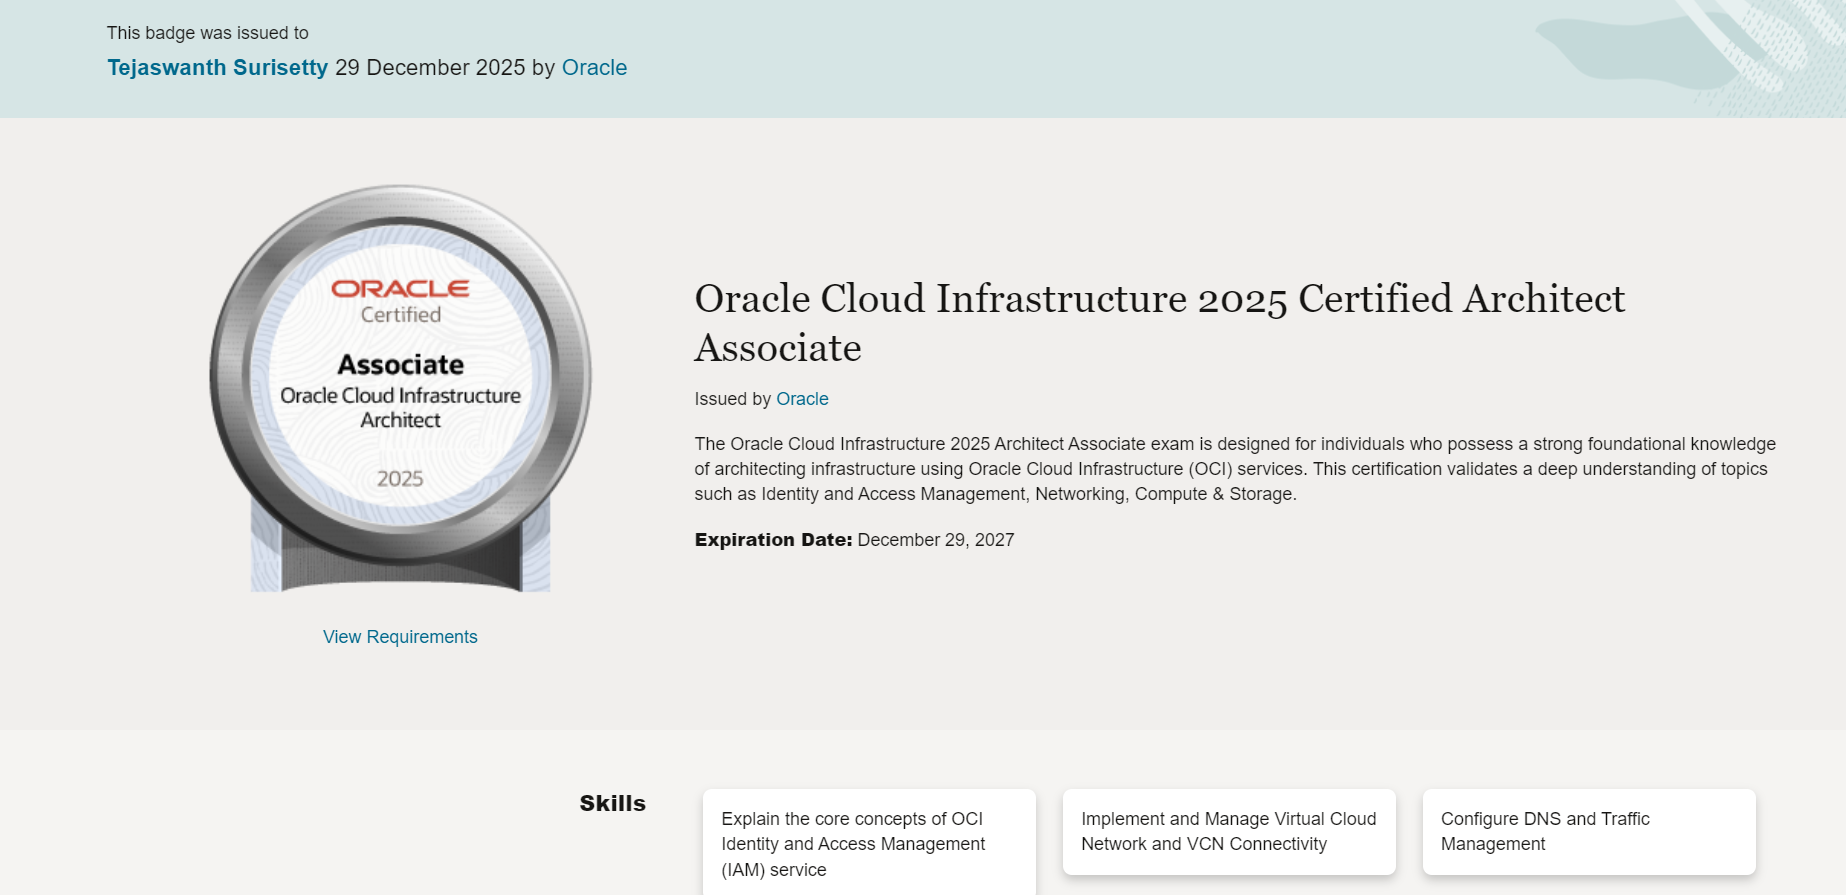
Task: Click the certification description paragraph
Action: (1235, 469)
